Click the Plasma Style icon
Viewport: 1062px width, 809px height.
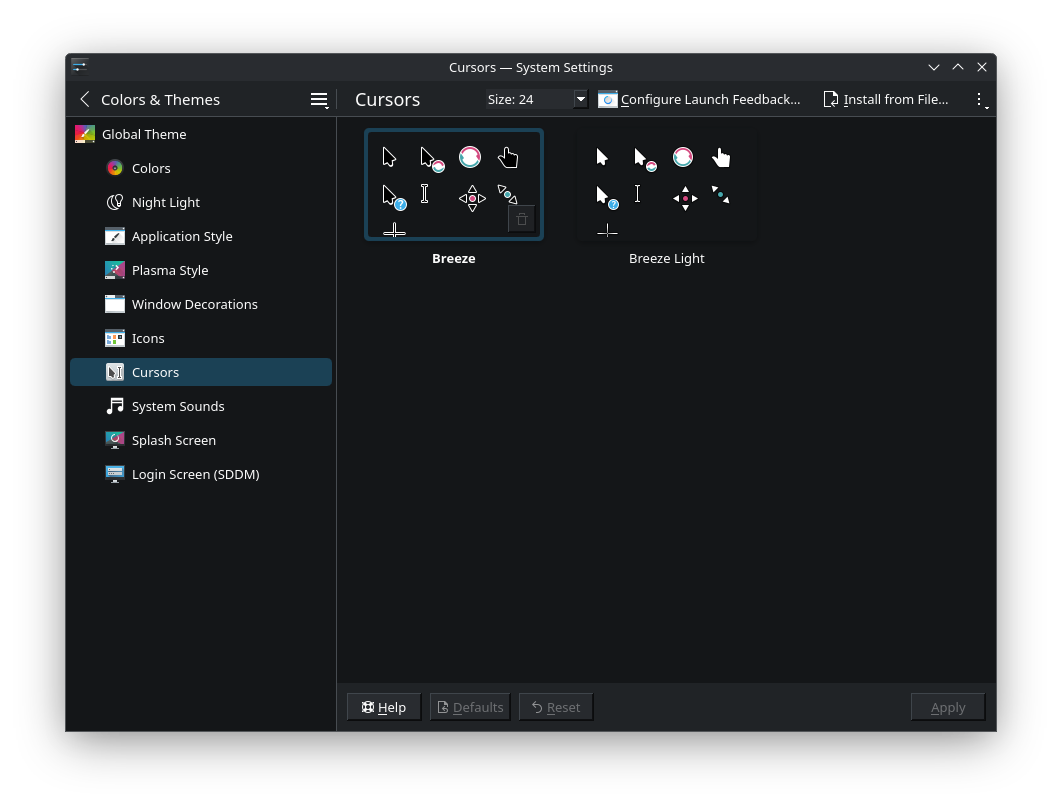pyautogui.click(x=115, y=270)
